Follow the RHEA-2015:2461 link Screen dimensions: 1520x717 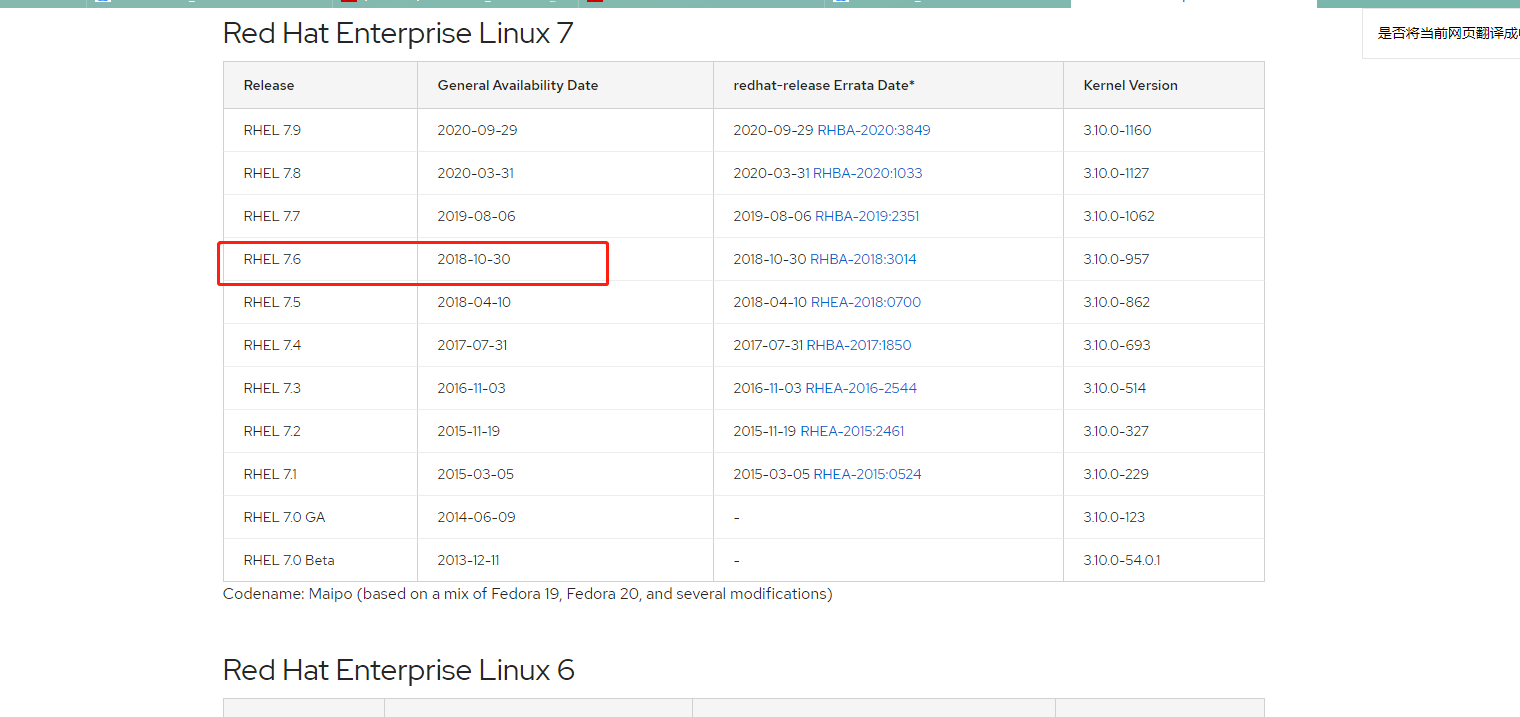pyautogui.click(x=852, y=431)
